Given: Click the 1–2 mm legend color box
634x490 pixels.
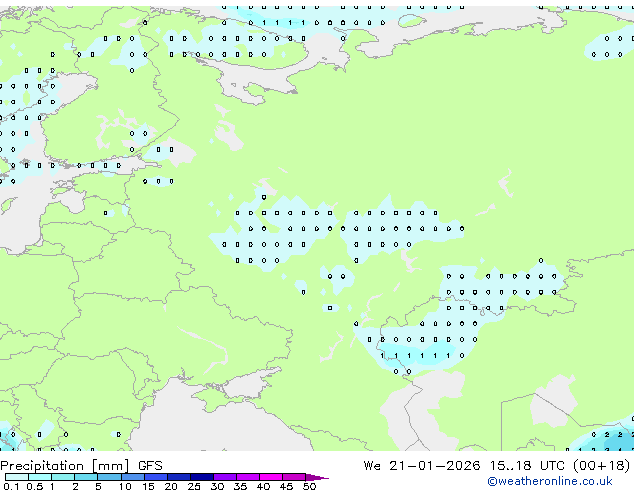Looking at the screenshot, I should (x=63, y=477).
